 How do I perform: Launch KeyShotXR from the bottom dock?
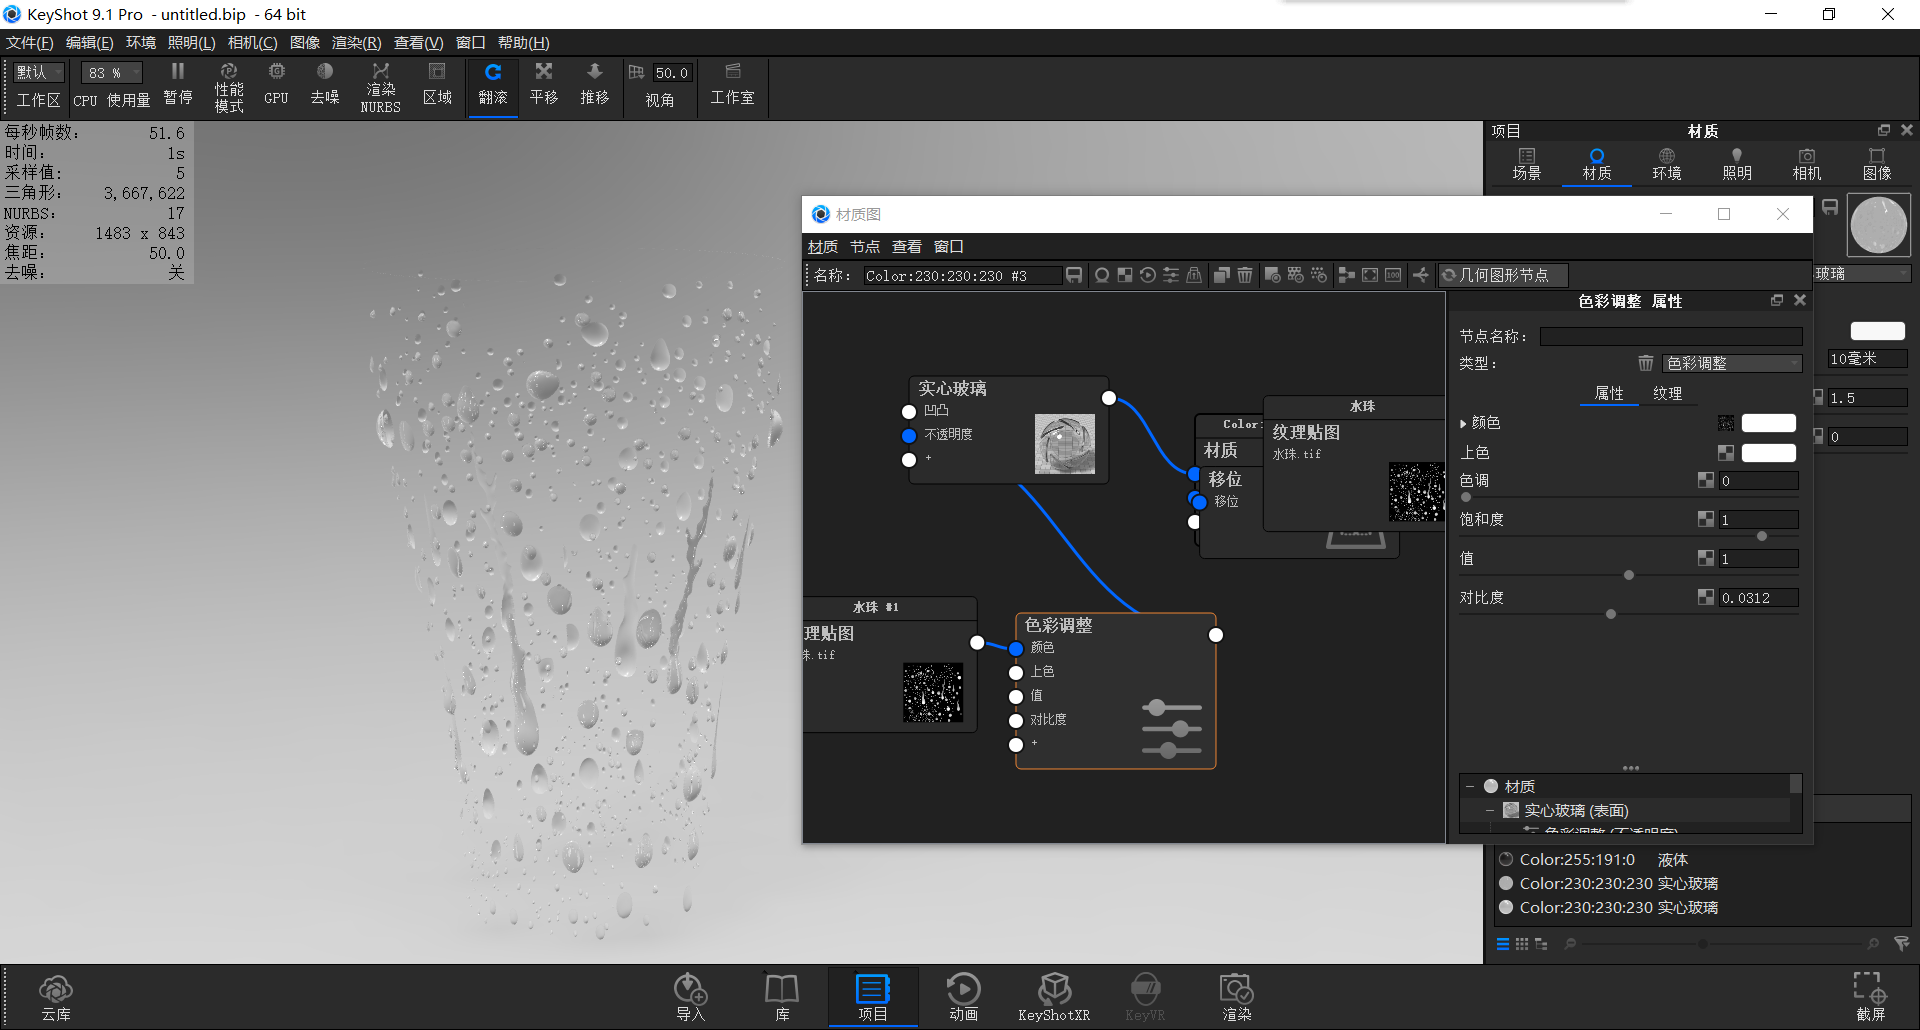click(x=1054, y=995)
